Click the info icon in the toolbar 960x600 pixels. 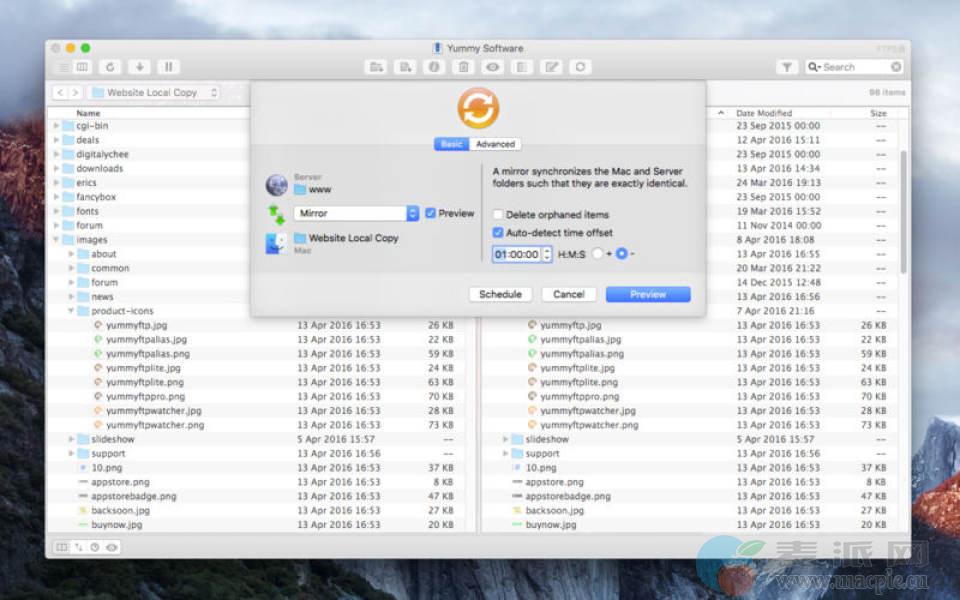coord(434,67)
